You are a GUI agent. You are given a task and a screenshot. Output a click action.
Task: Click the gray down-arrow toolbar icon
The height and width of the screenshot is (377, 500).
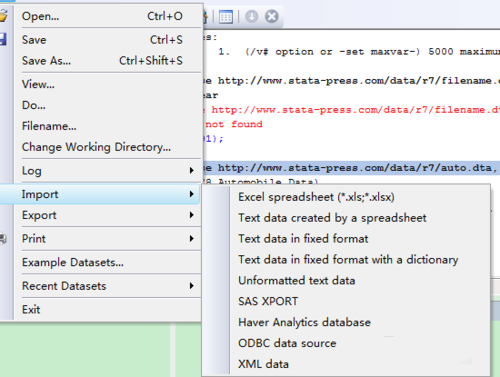252,16
